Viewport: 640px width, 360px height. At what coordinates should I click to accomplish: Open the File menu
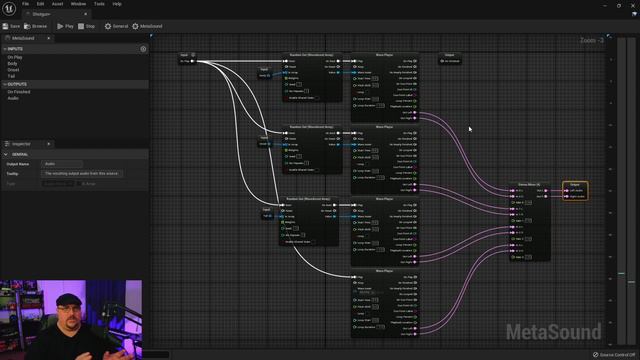(25, 4)
